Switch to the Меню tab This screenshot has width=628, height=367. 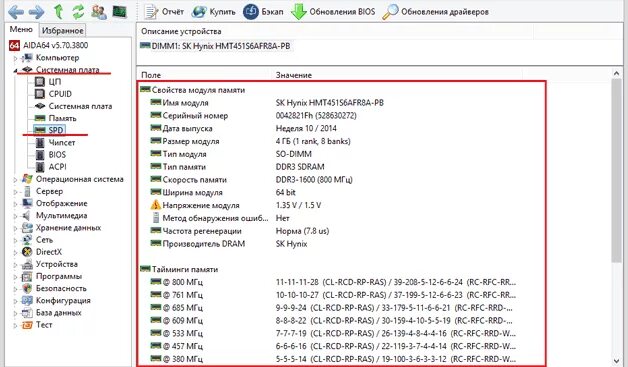(21, 29)
